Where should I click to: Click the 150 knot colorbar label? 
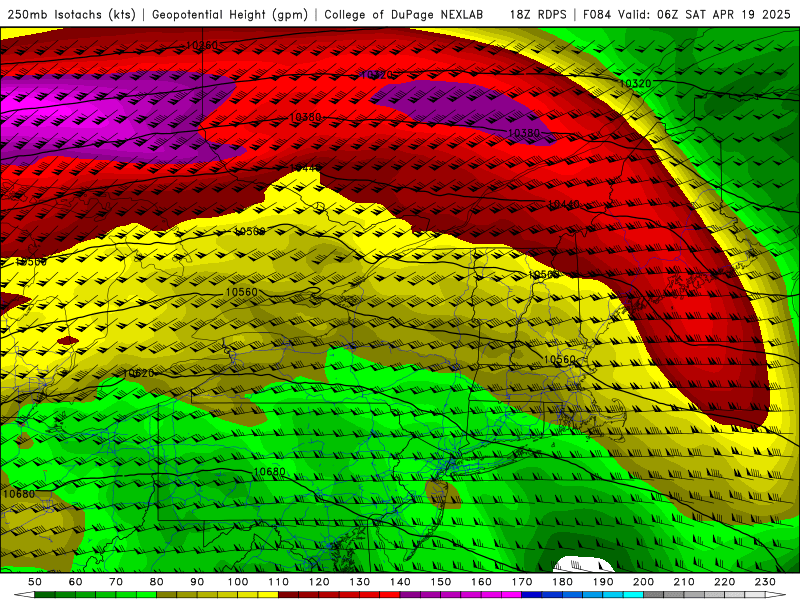(x=441, y=582)
